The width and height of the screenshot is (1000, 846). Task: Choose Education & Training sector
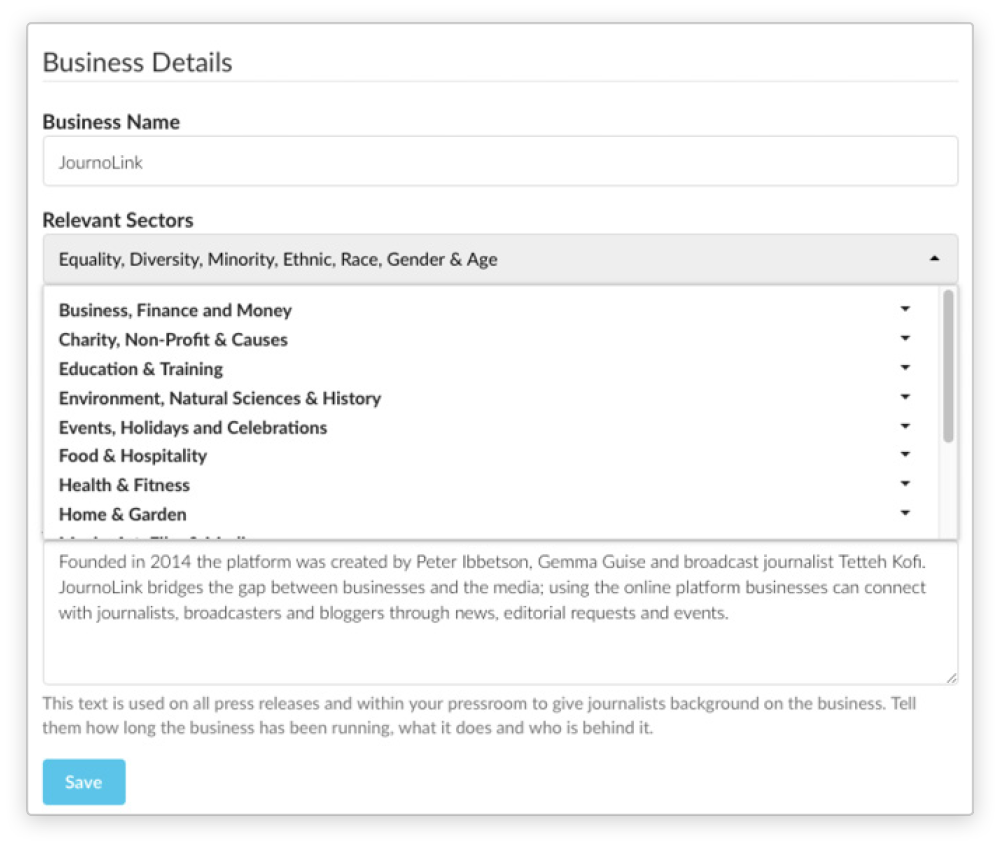141,369
